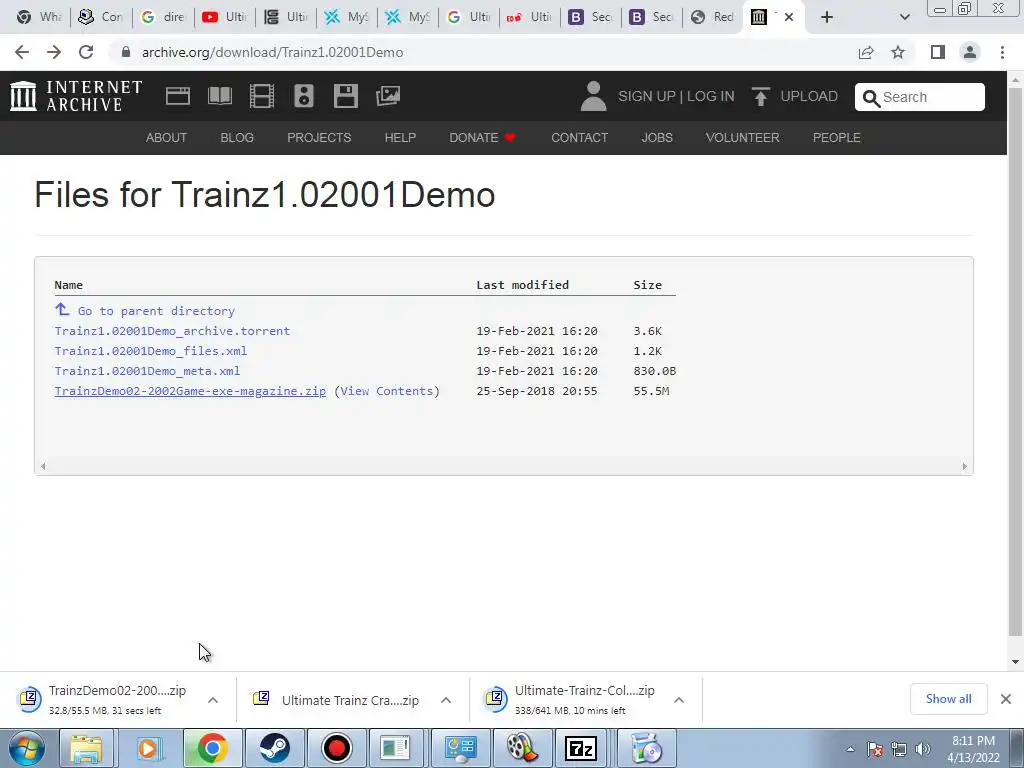This screenshot has width=1024, height=768.
Task: Open Trainz1.02001Demo_files.xml
Action: pyautogui.click(x=151, y=351)
